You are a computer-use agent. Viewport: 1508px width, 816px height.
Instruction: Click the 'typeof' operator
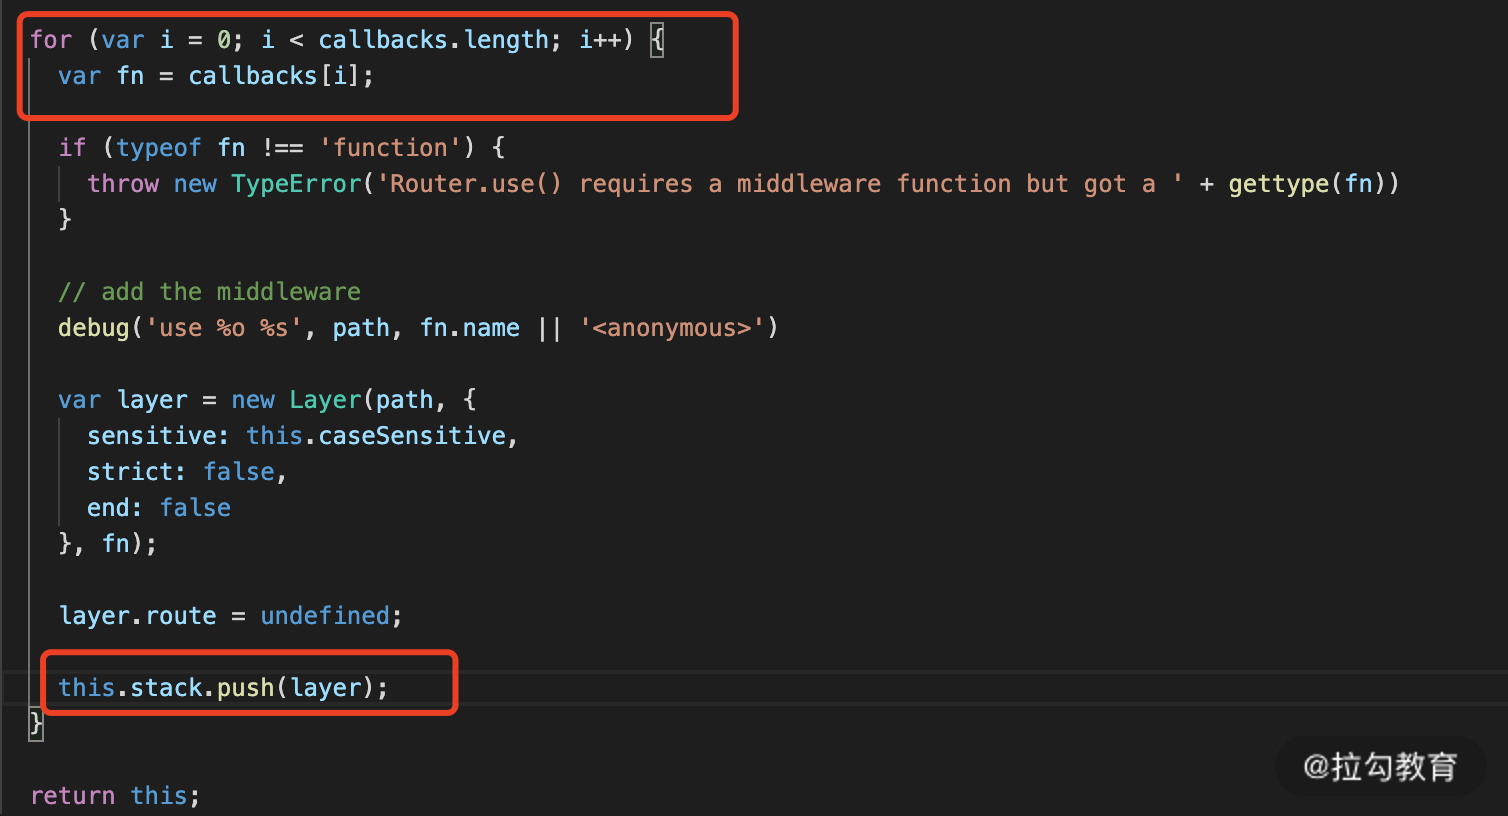point(158,148)
